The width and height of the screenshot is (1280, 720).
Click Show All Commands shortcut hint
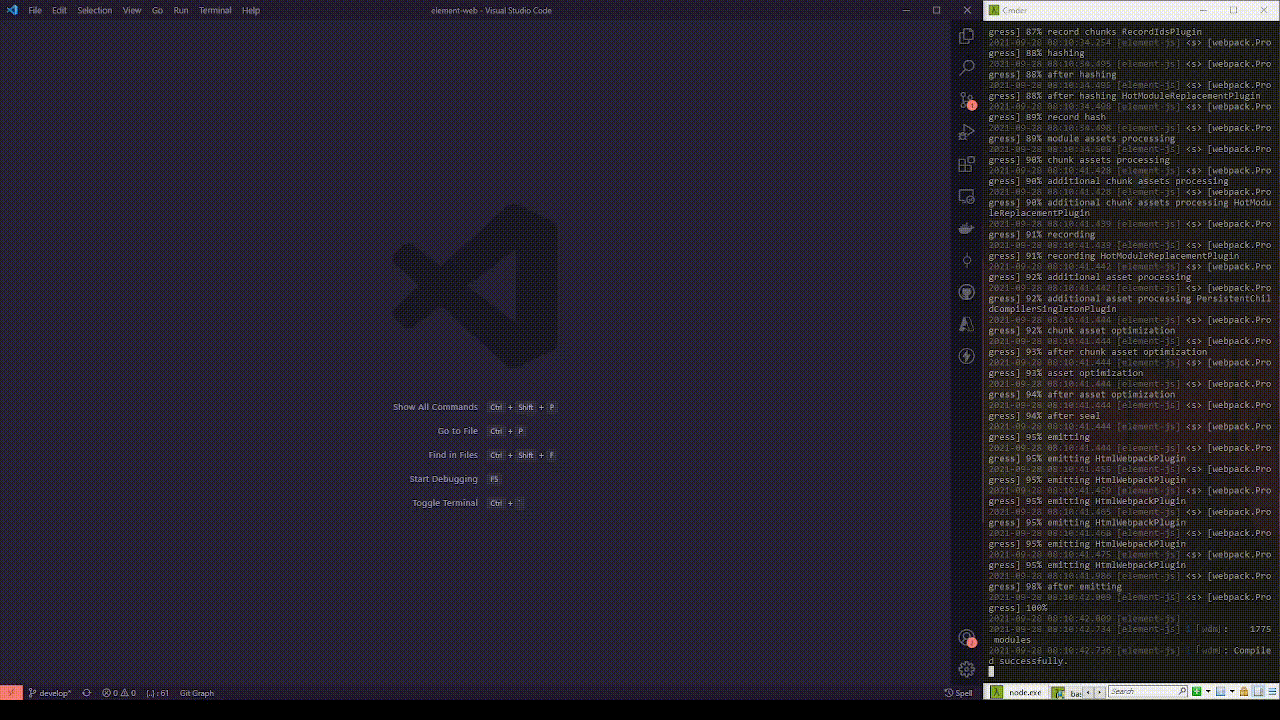pyautogui.click(x=474, y=407)
